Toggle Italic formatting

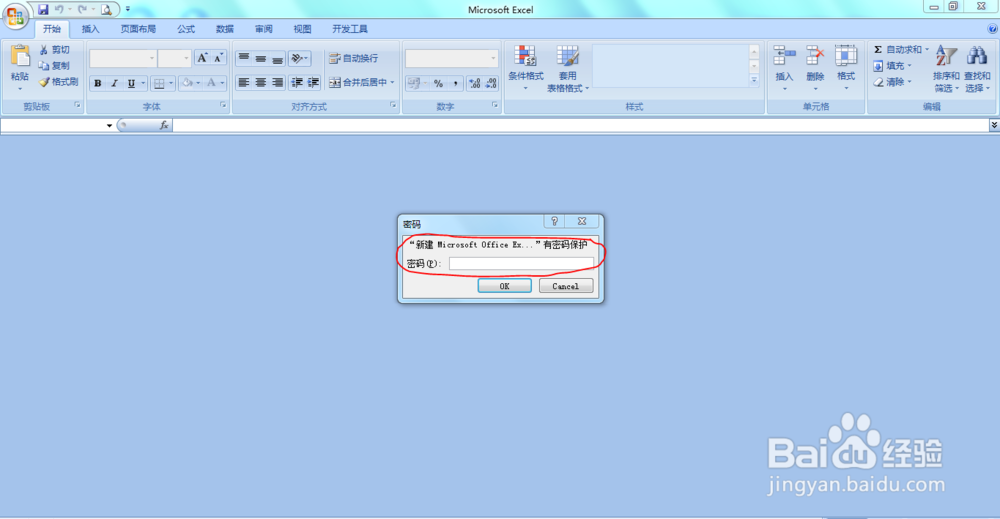[114, 83]
